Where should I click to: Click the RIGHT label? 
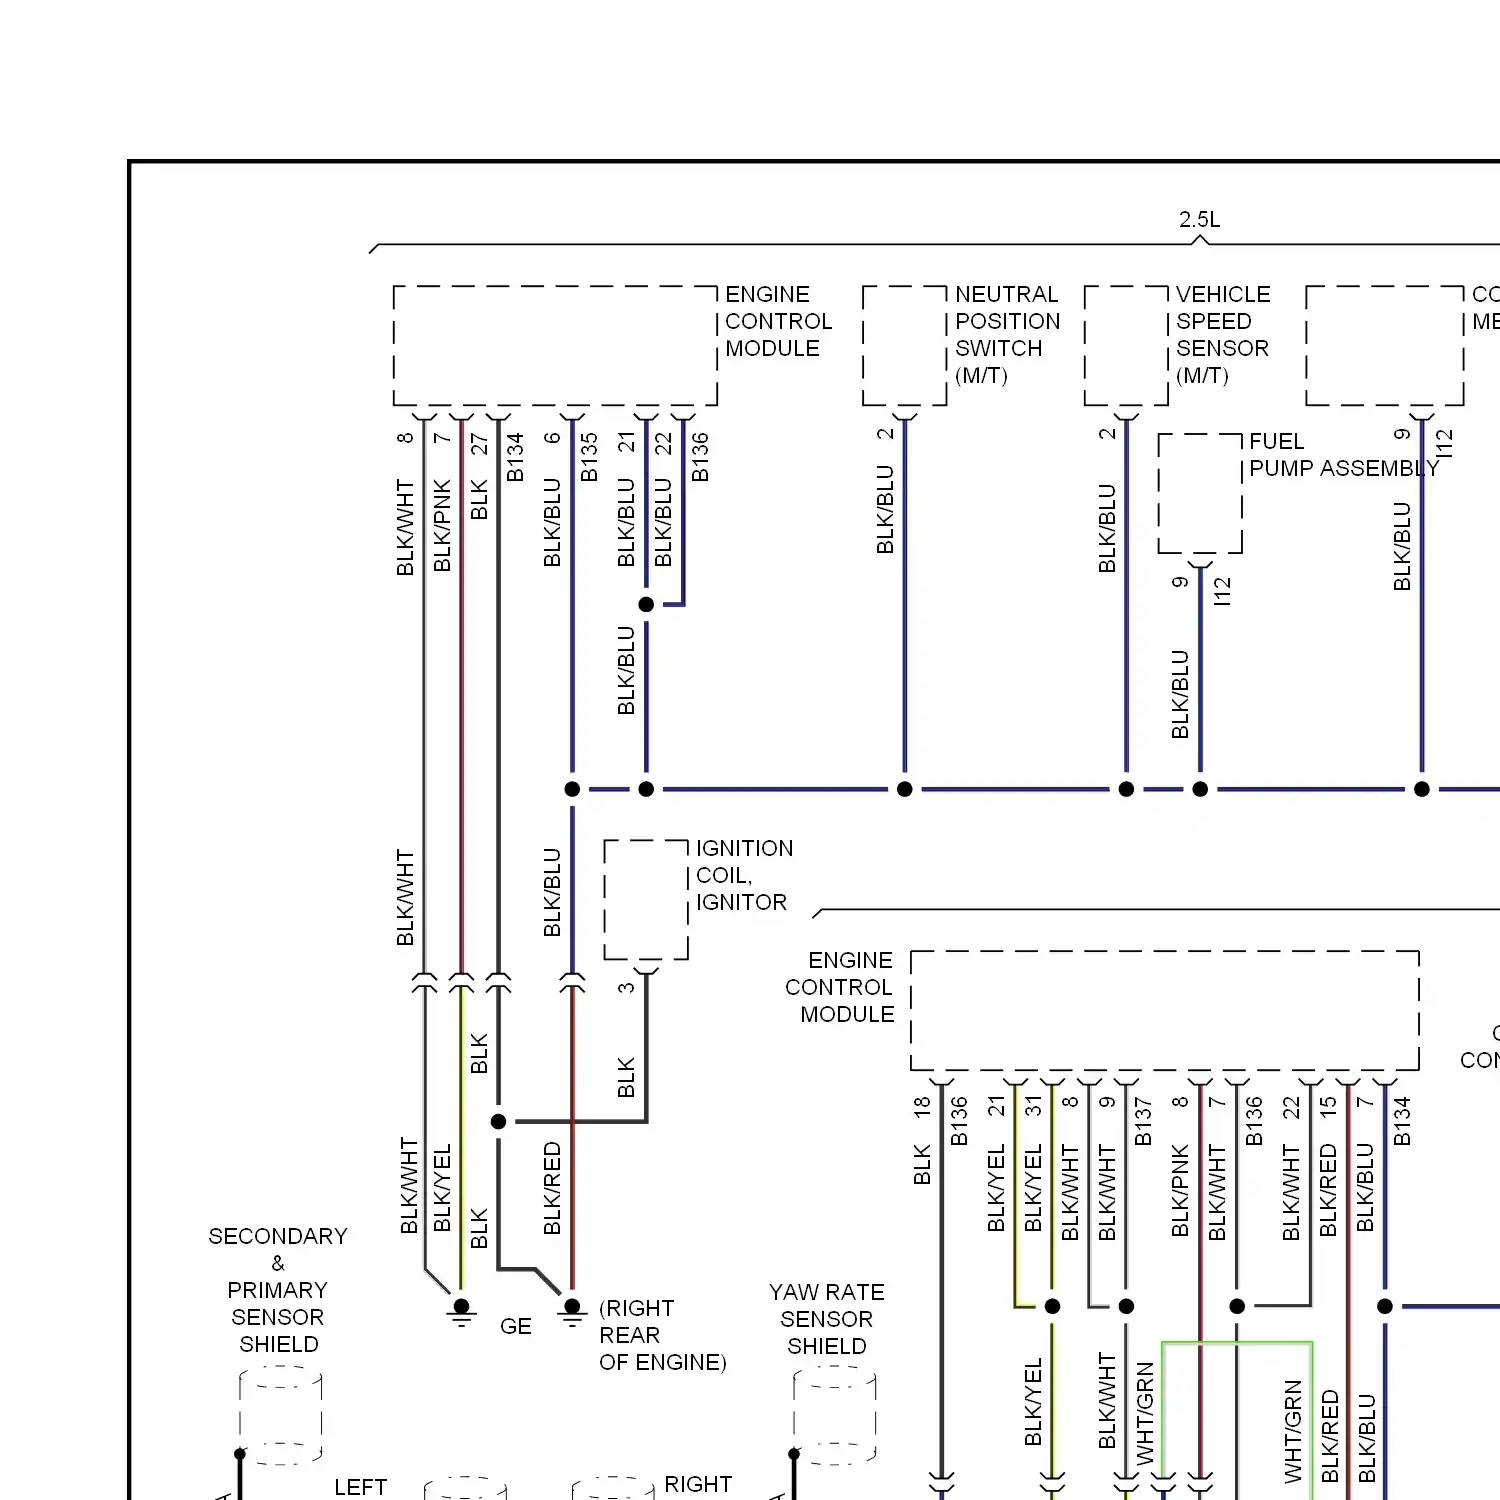tap(698, 1484)
